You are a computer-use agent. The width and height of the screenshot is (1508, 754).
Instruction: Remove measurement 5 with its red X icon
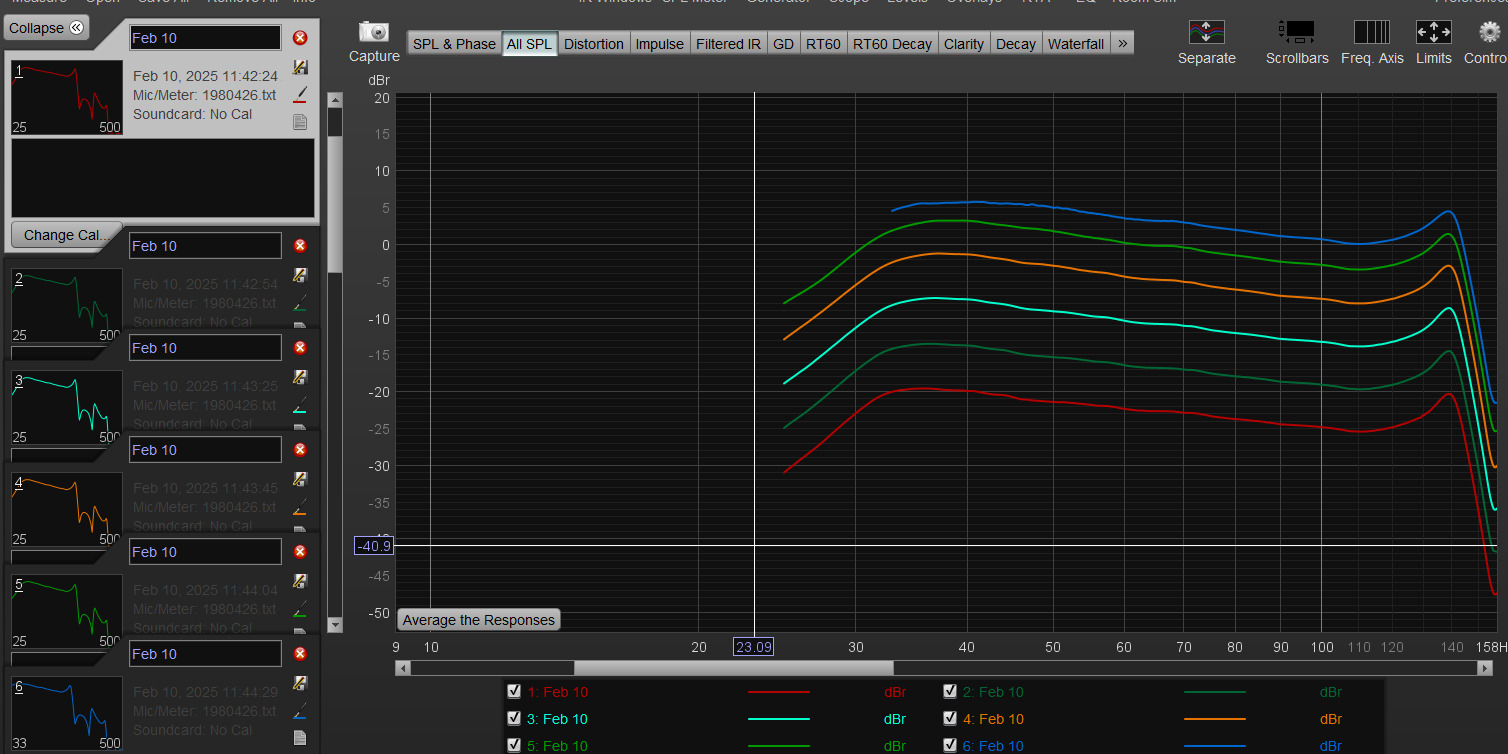pos(300,552)
